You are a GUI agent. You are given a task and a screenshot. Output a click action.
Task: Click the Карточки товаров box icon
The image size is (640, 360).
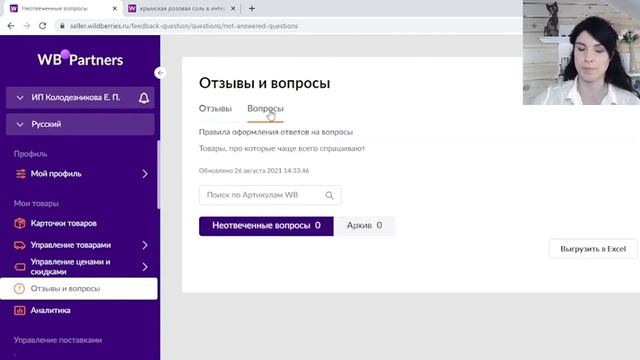tap(20, 223)
